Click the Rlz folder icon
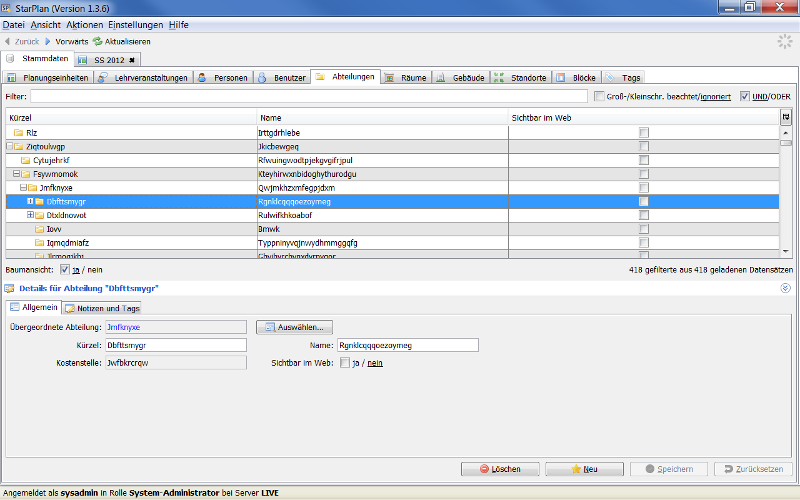The width and height of the screenshot is (800, 500). pyautogui.click(x=19, y=133)
